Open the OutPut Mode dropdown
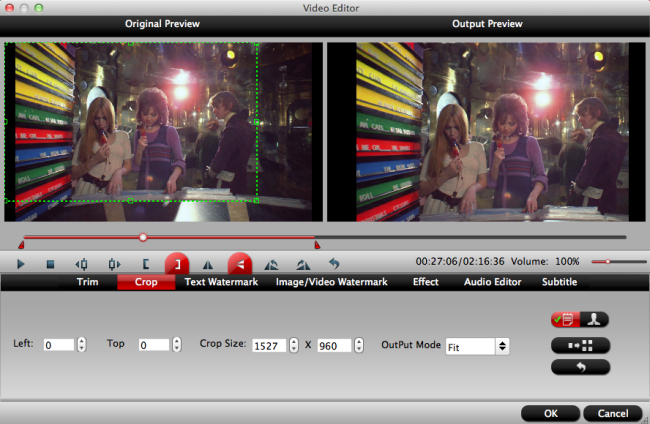The image size is (650, 424). 478,346
